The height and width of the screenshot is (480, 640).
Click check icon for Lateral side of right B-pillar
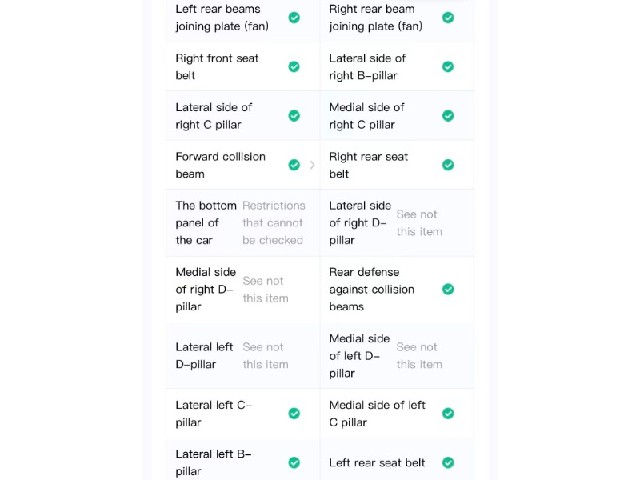click(x=448, y=67)
